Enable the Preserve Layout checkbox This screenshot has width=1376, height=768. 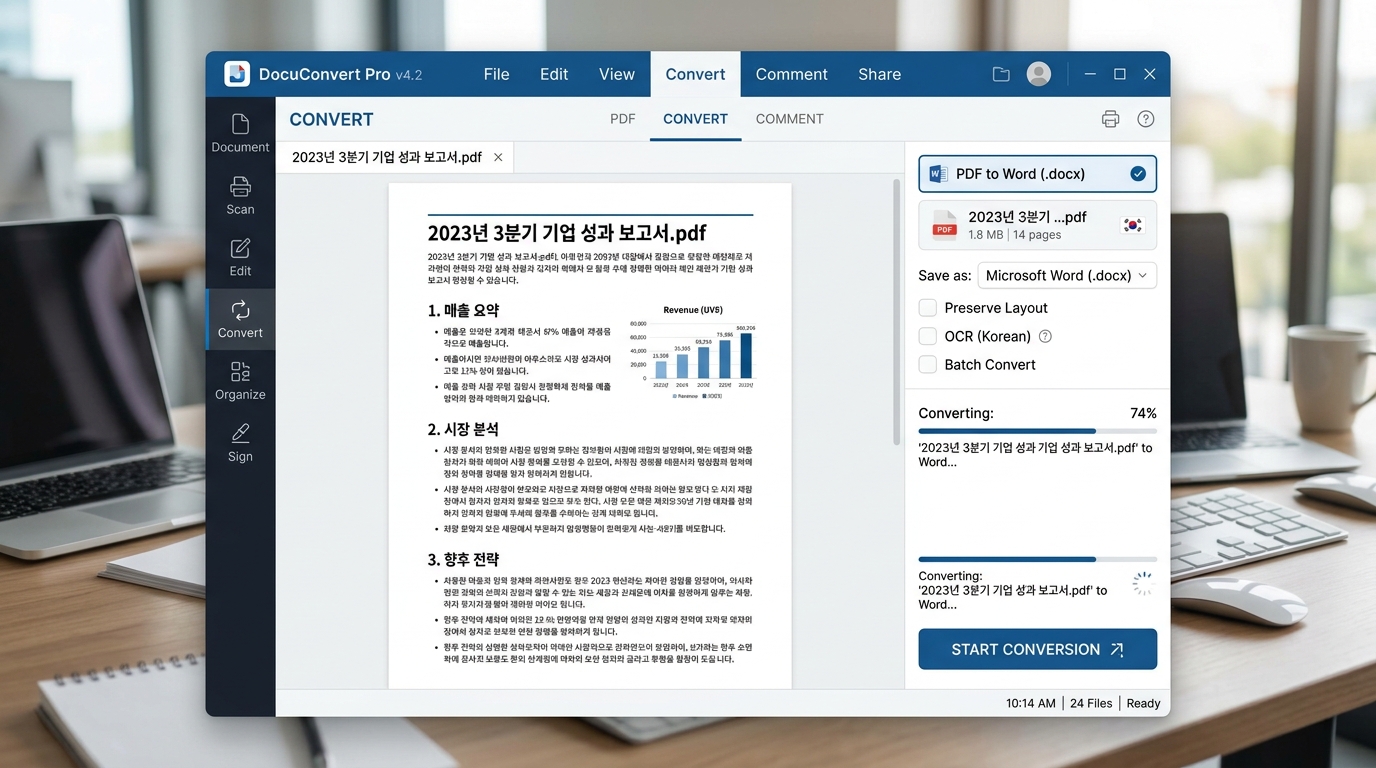click(x=928, y=308)
